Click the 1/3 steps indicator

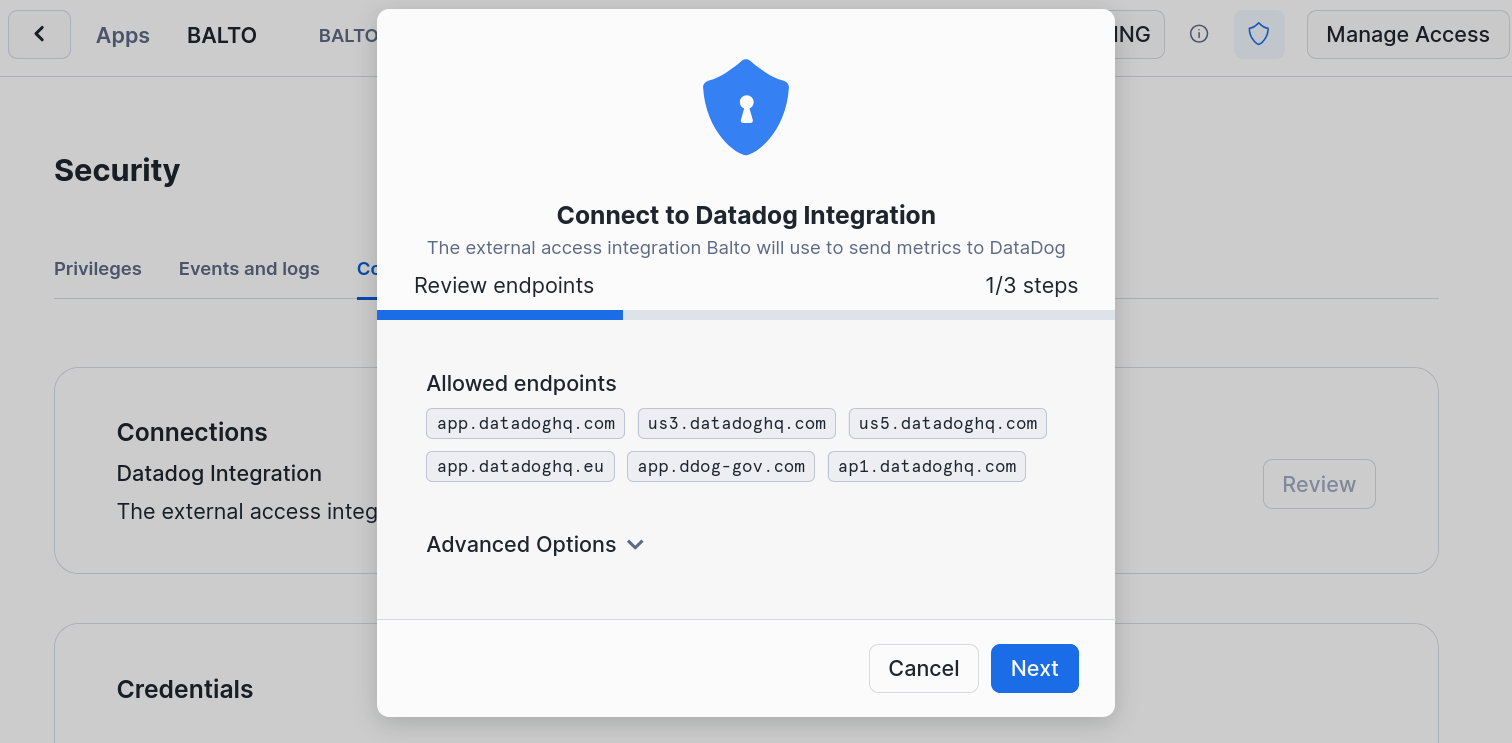[x=1032, y=286]
